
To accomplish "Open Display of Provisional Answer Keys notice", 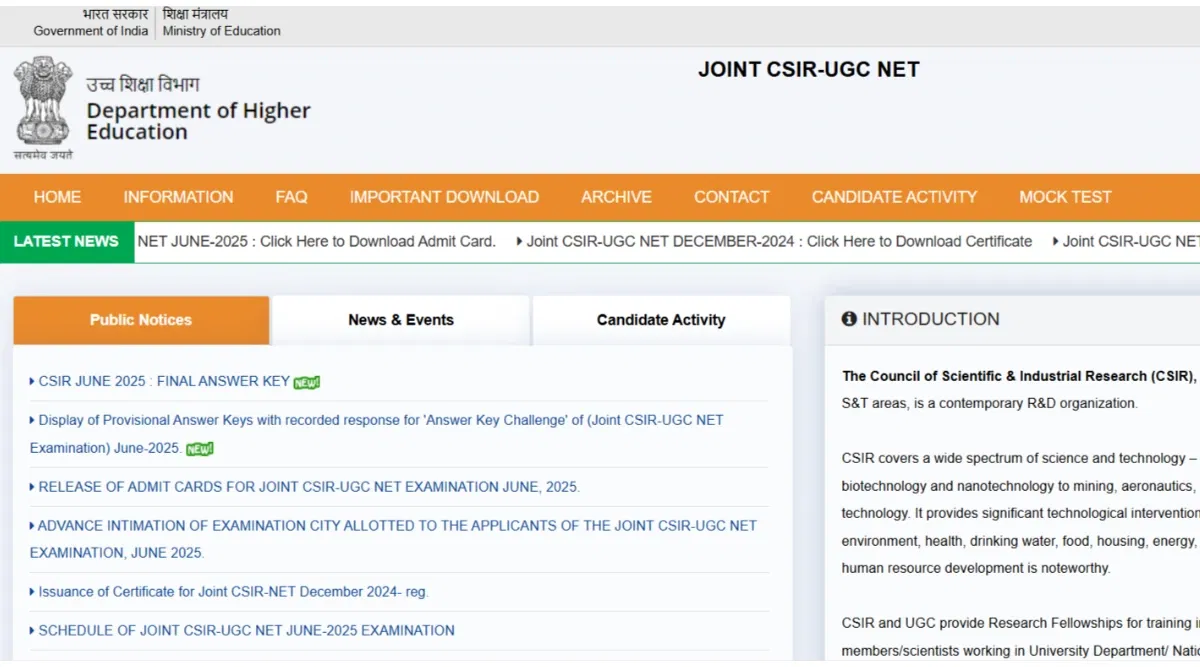I will coord(376,434).
